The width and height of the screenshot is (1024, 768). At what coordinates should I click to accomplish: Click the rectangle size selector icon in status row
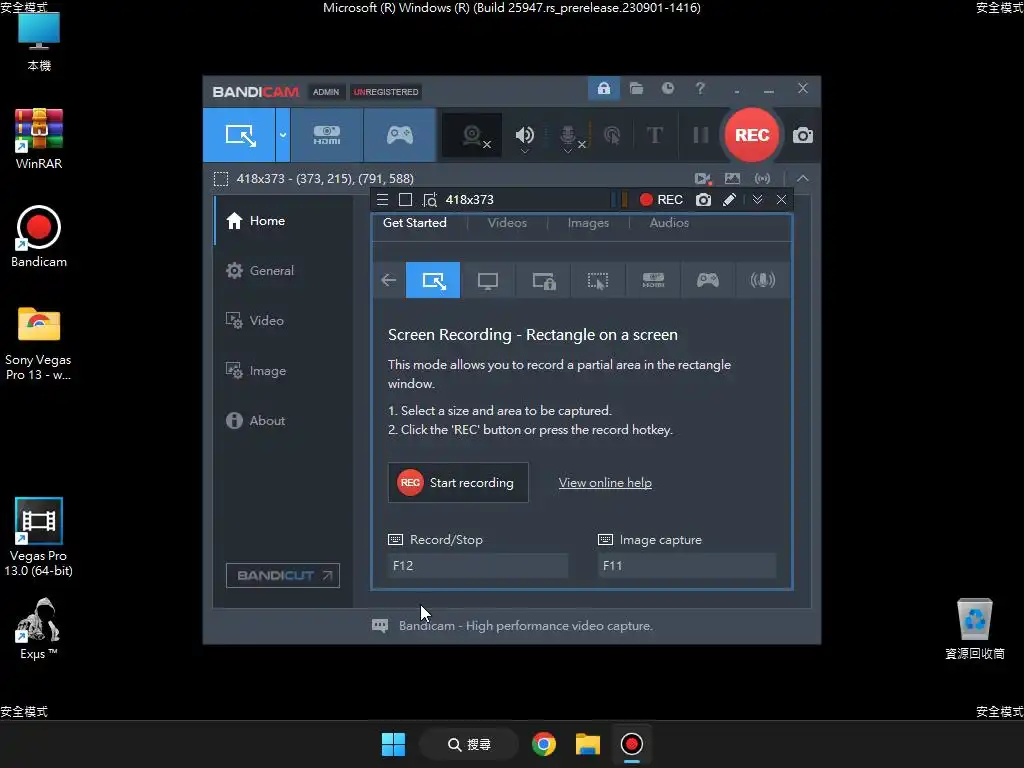coord(221,179)
